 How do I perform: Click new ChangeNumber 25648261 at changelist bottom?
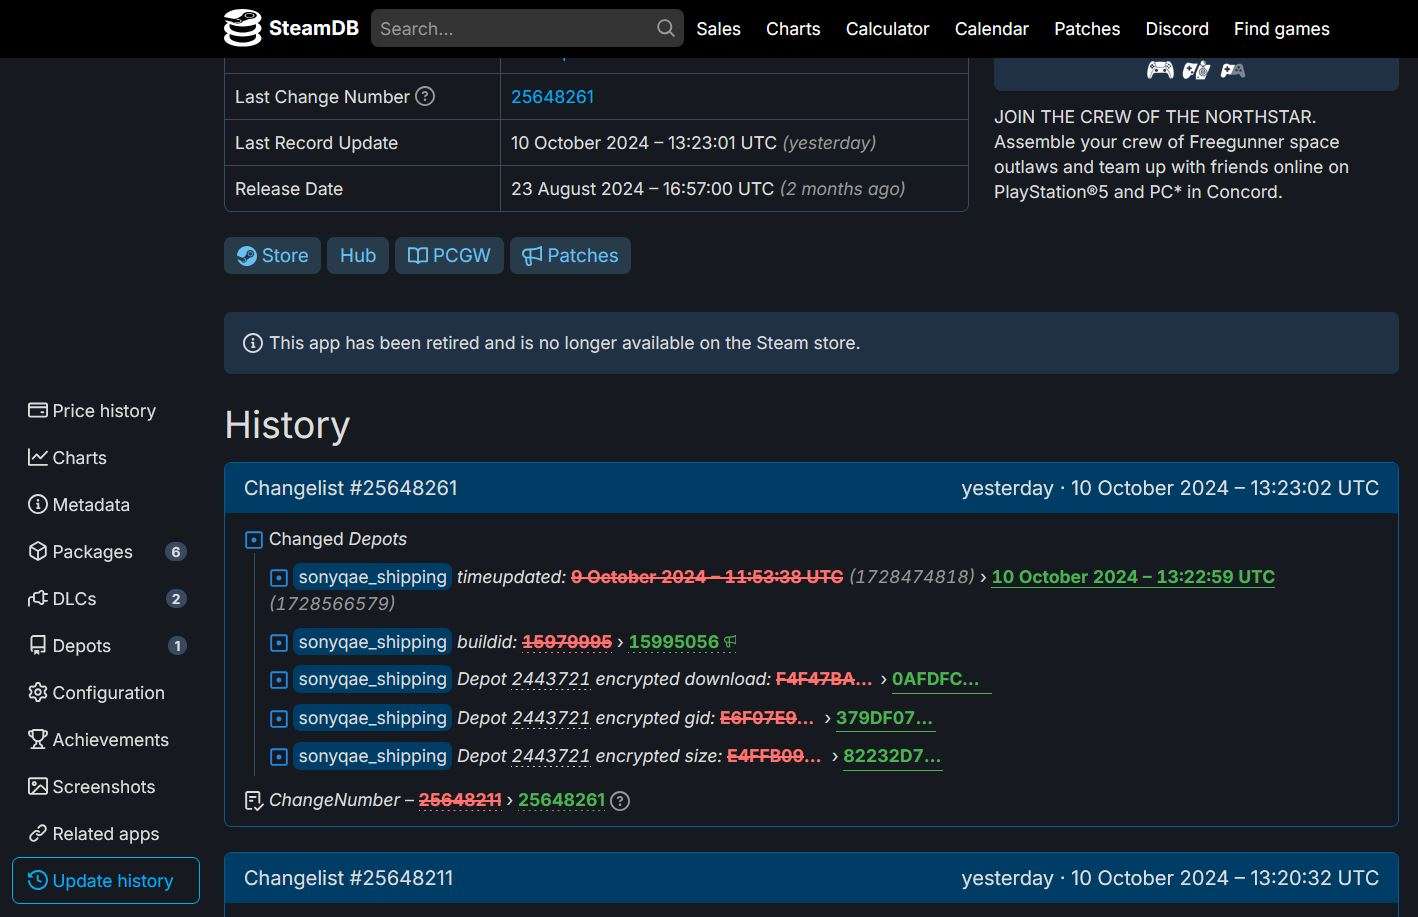[x=561, y=800]
